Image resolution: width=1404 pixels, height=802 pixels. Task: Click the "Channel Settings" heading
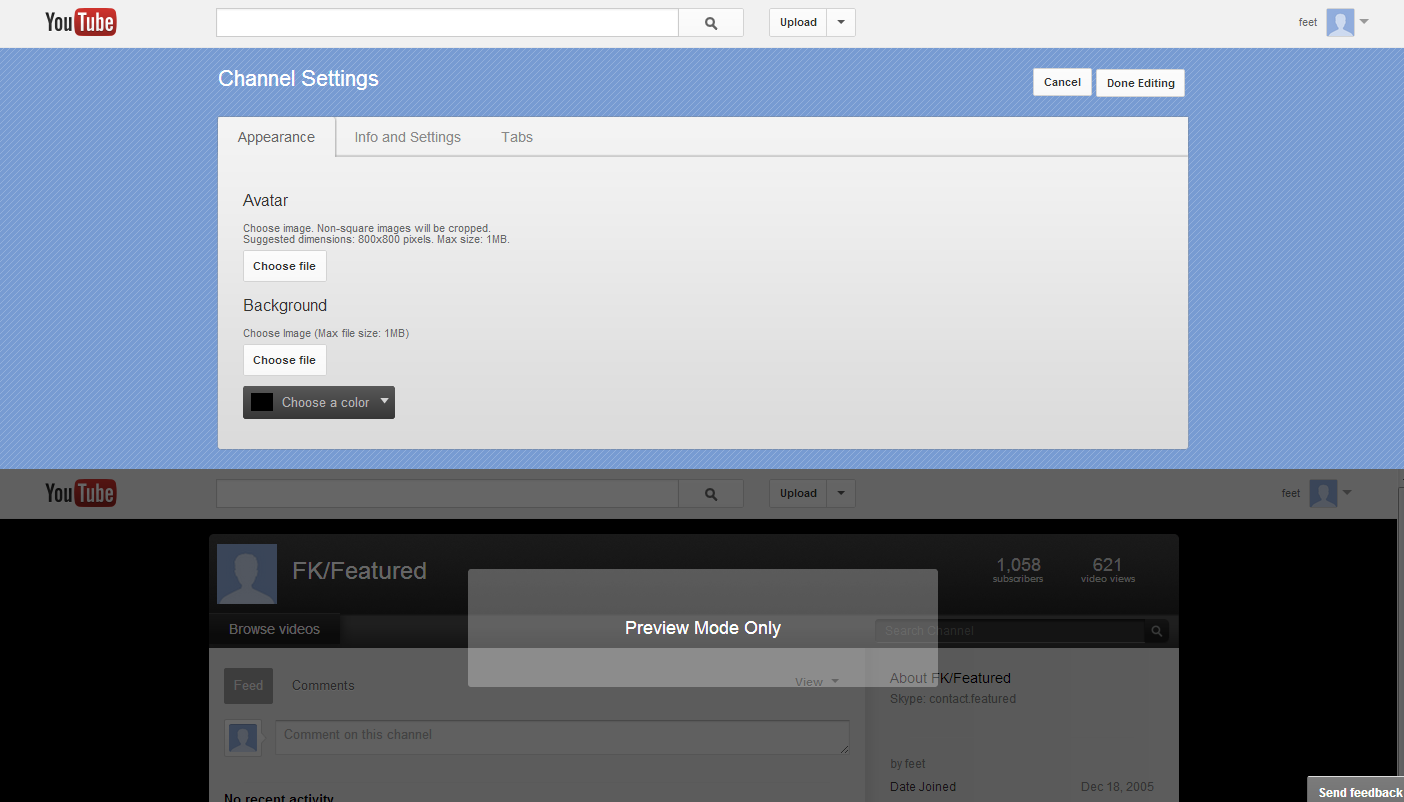click(x=298, y=79)
